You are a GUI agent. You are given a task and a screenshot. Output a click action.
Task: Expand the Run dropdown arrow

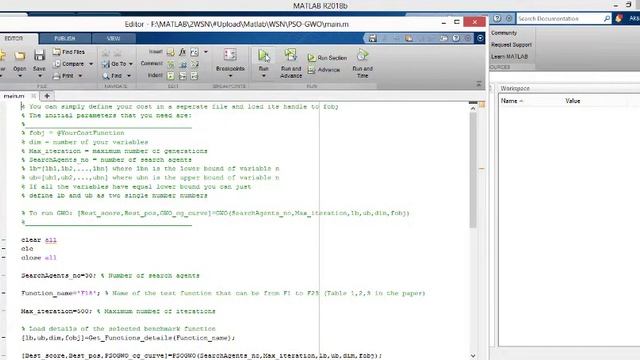point(264,76)
